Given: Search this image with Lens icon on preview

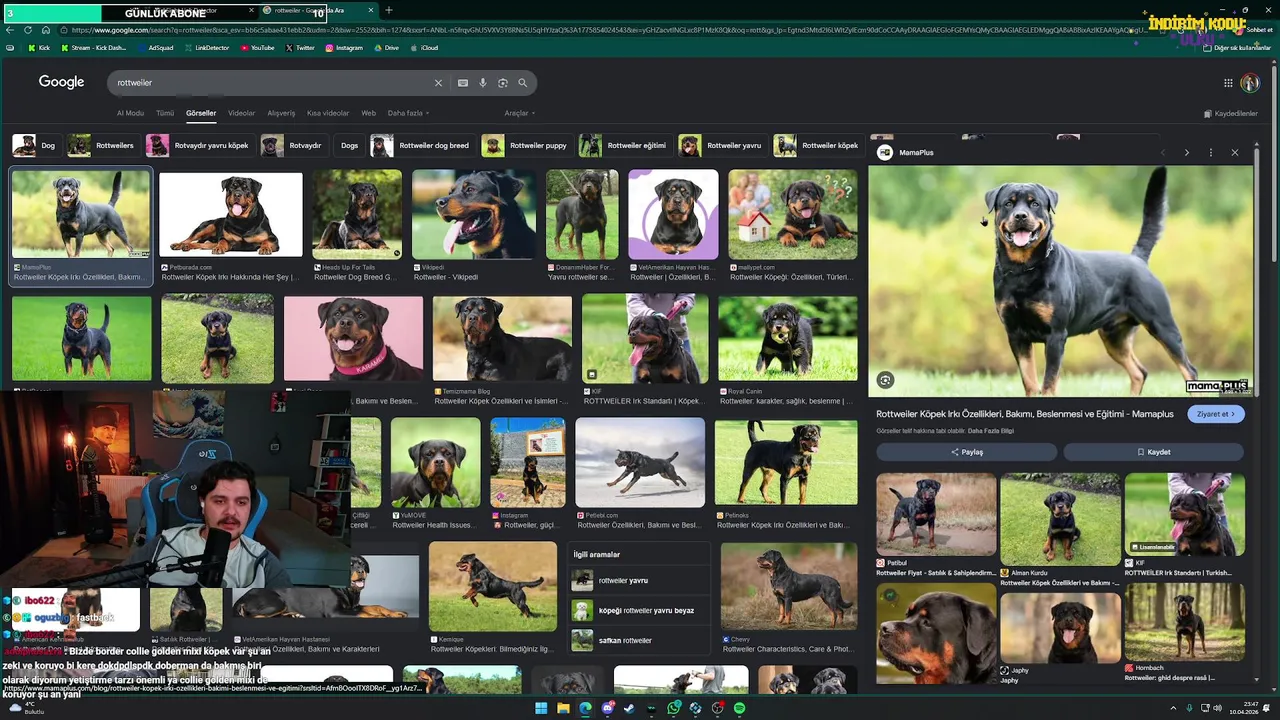Looking at the screenshot, I should (x=885, y=380).
